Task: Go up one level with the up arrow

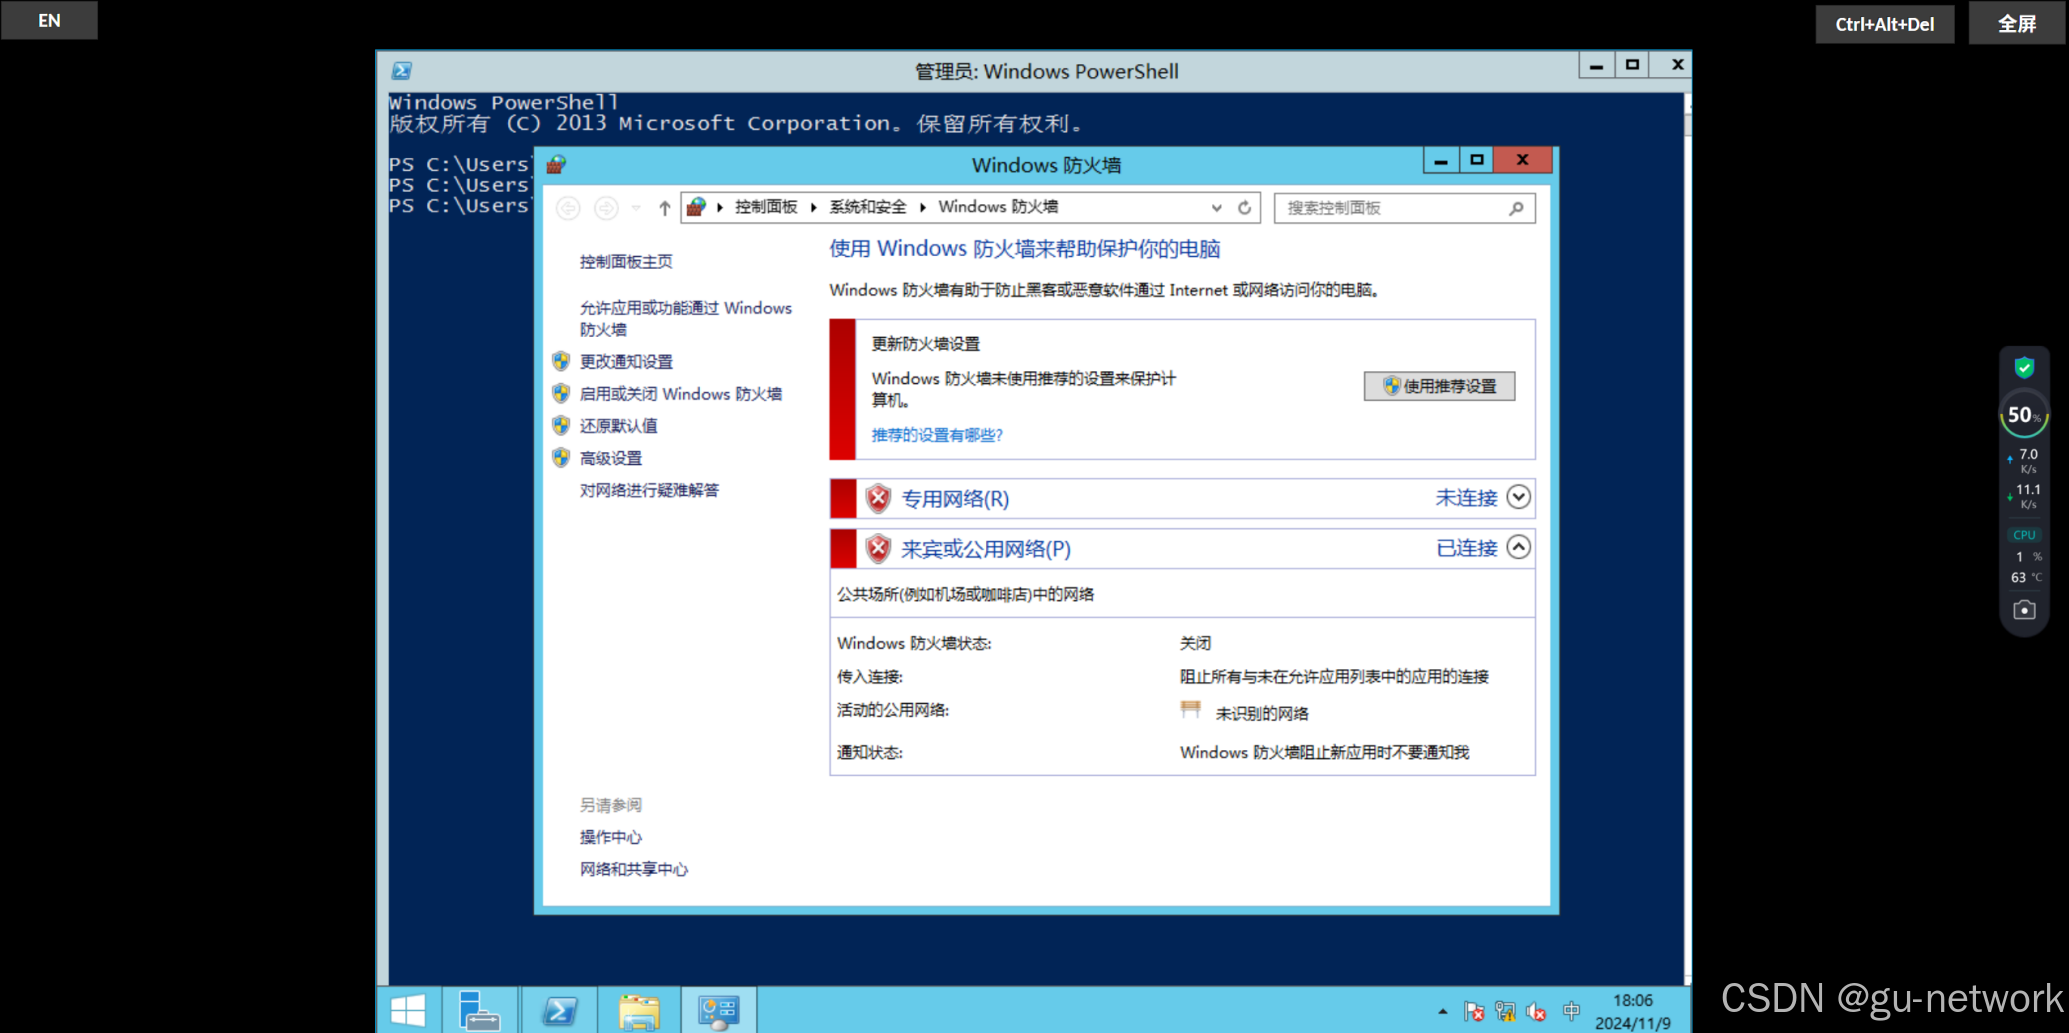Action: 664,208
